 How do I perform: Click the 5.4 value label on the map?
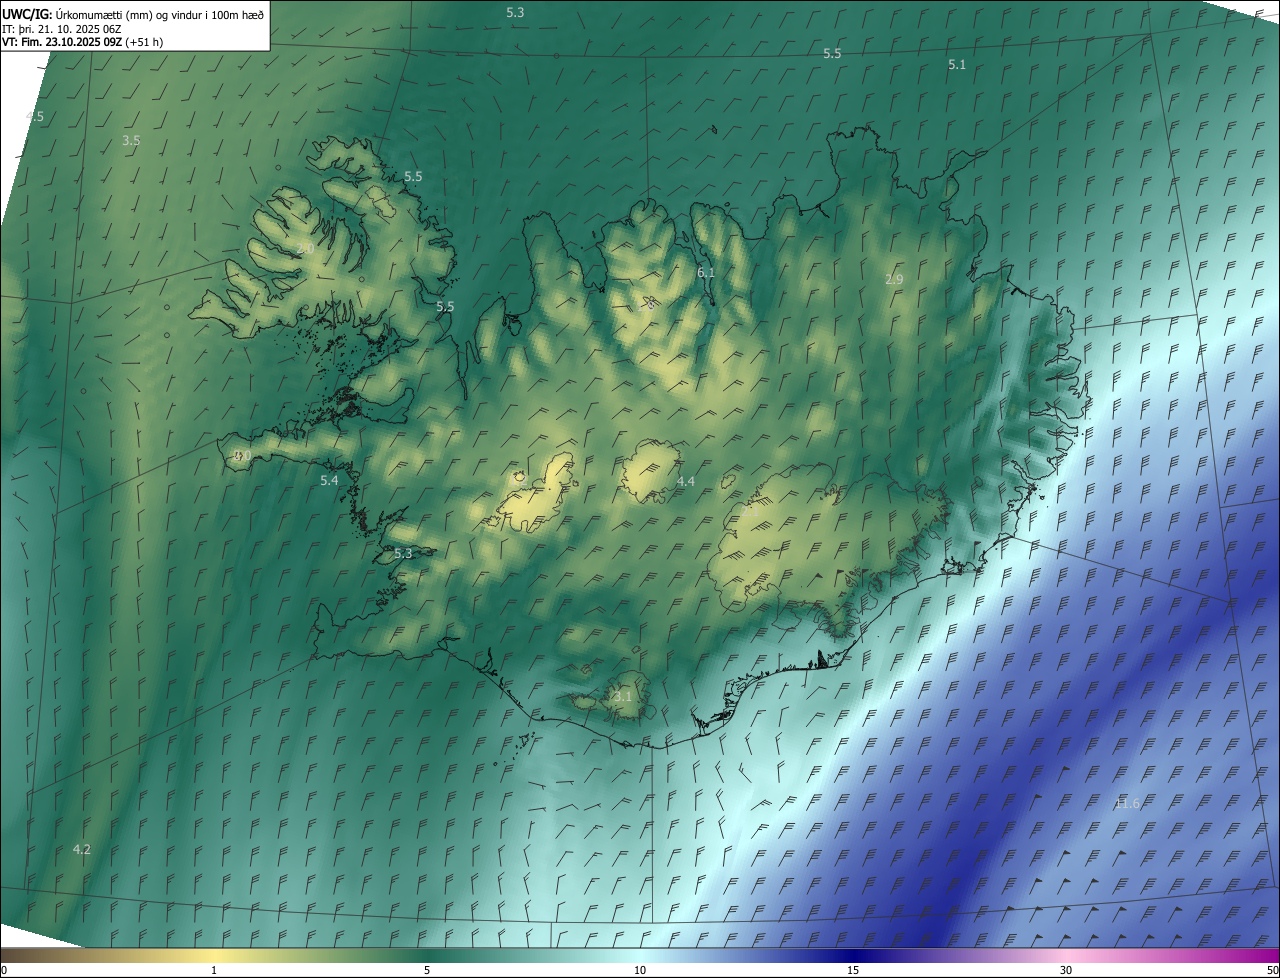[329, 481]
